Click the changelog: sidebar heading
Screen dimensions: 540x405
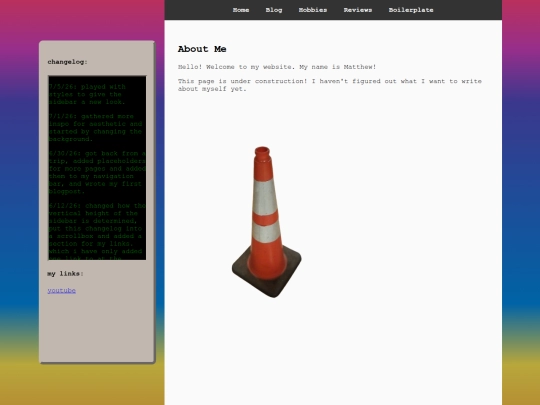click(68, 62)
